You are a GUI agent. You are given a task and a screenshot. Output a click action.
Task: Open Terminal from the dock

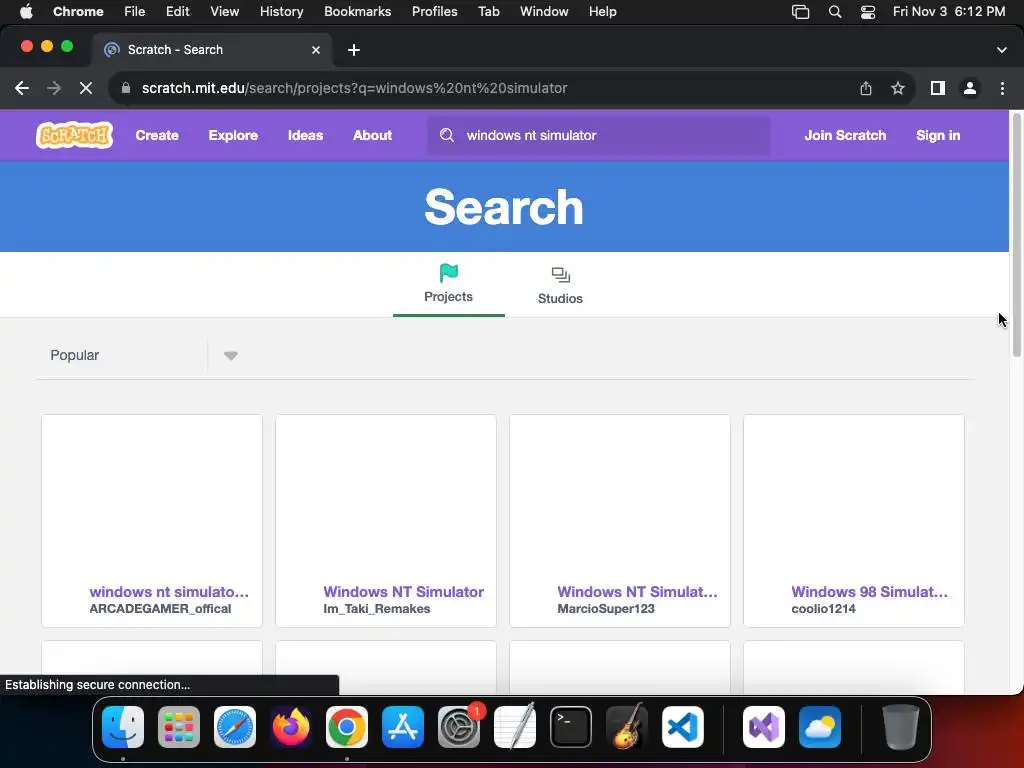pos(571,727)
